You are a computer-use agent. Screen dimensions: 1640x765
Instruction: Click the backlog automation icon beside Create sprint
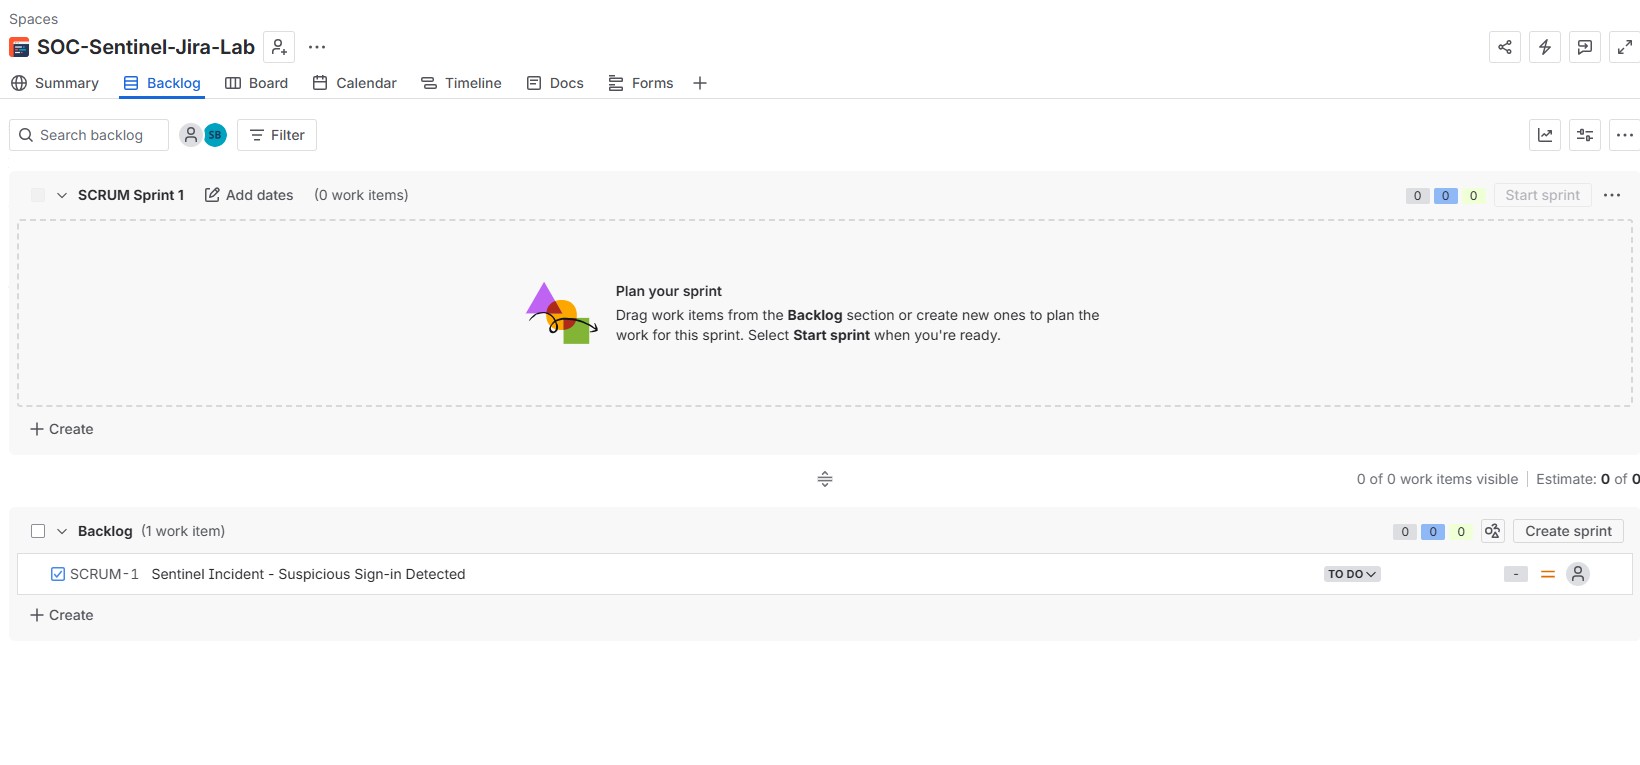tap(1493, 531)
